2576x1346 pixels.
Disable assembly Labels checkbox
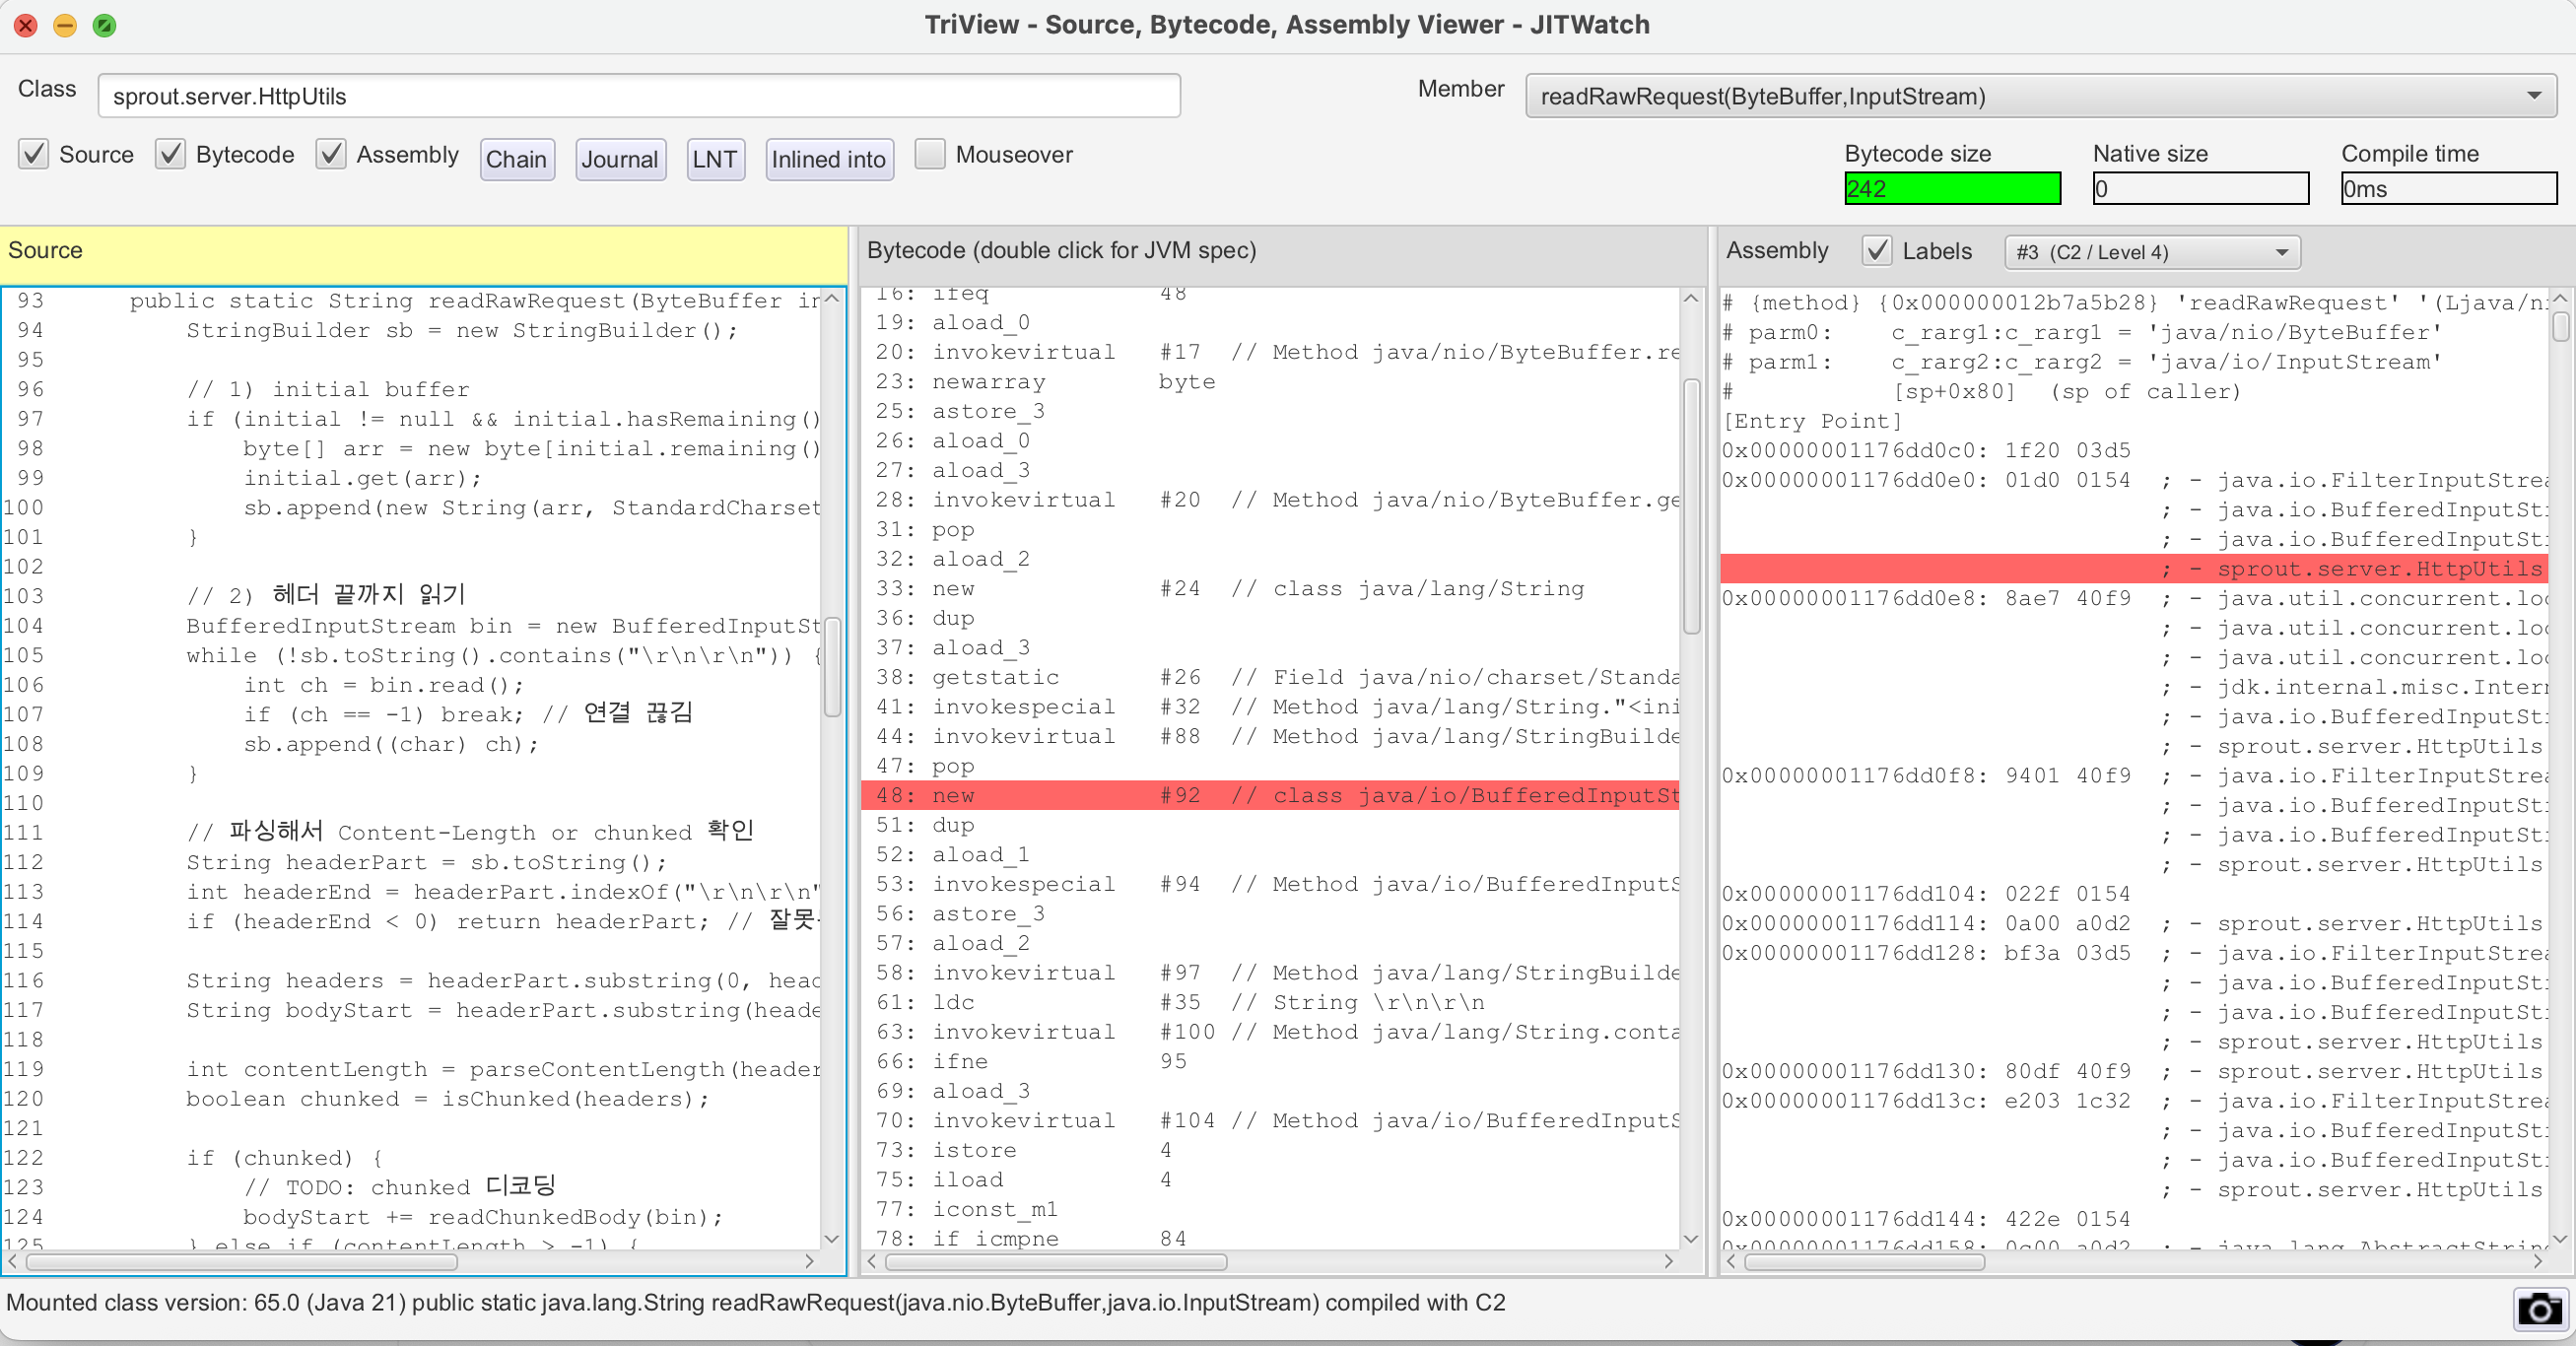pos(1877,251)
